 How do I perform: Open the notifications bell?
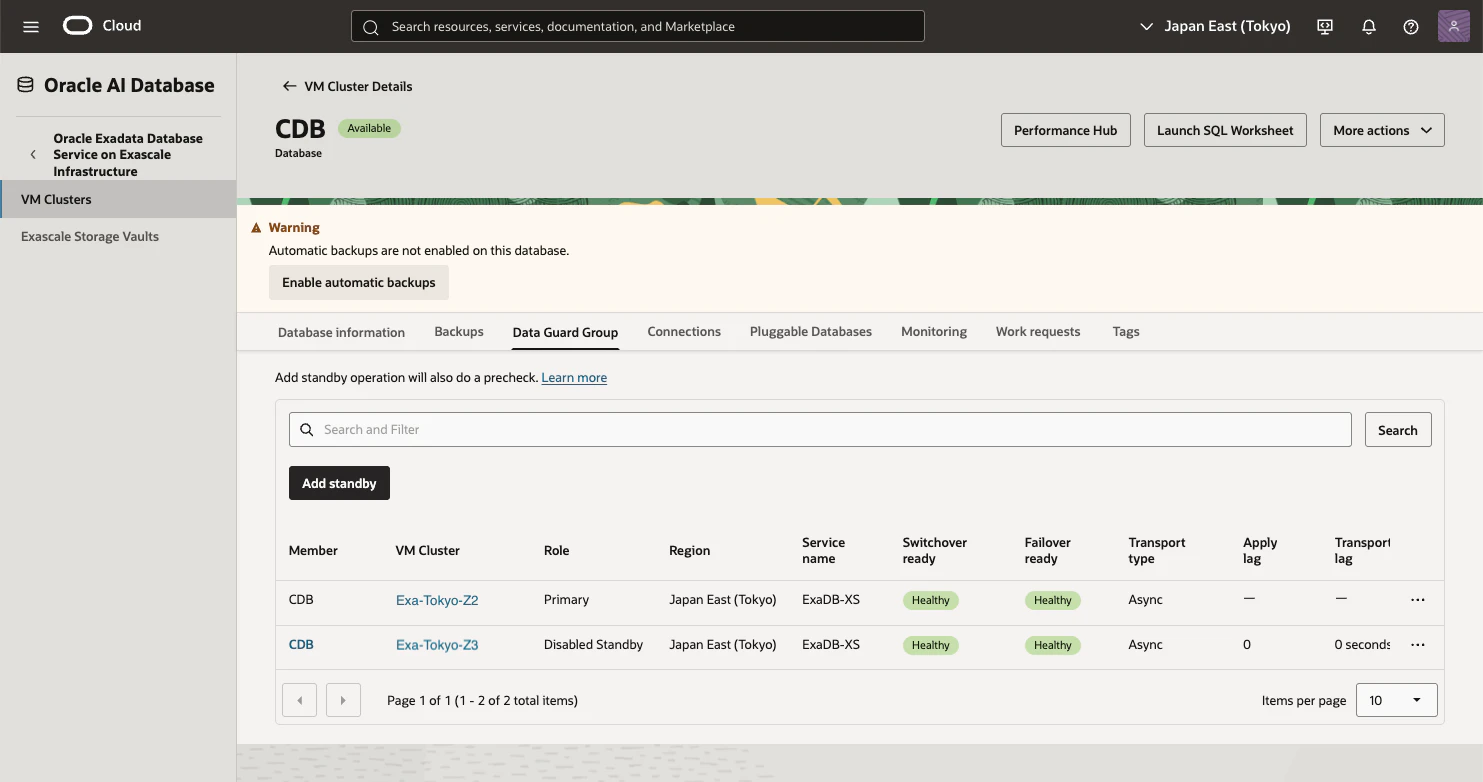pos(1369,27)
